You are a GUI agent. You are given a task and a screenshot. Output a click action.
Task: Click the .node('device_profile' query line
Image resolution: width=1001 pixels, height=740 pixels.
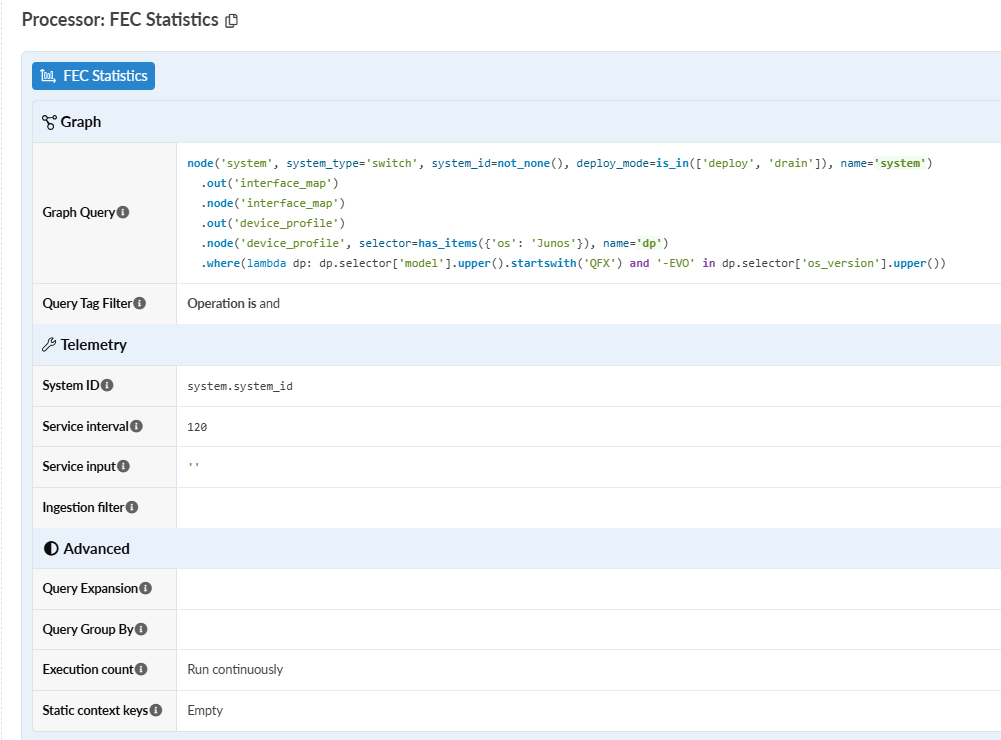point(435,243)
